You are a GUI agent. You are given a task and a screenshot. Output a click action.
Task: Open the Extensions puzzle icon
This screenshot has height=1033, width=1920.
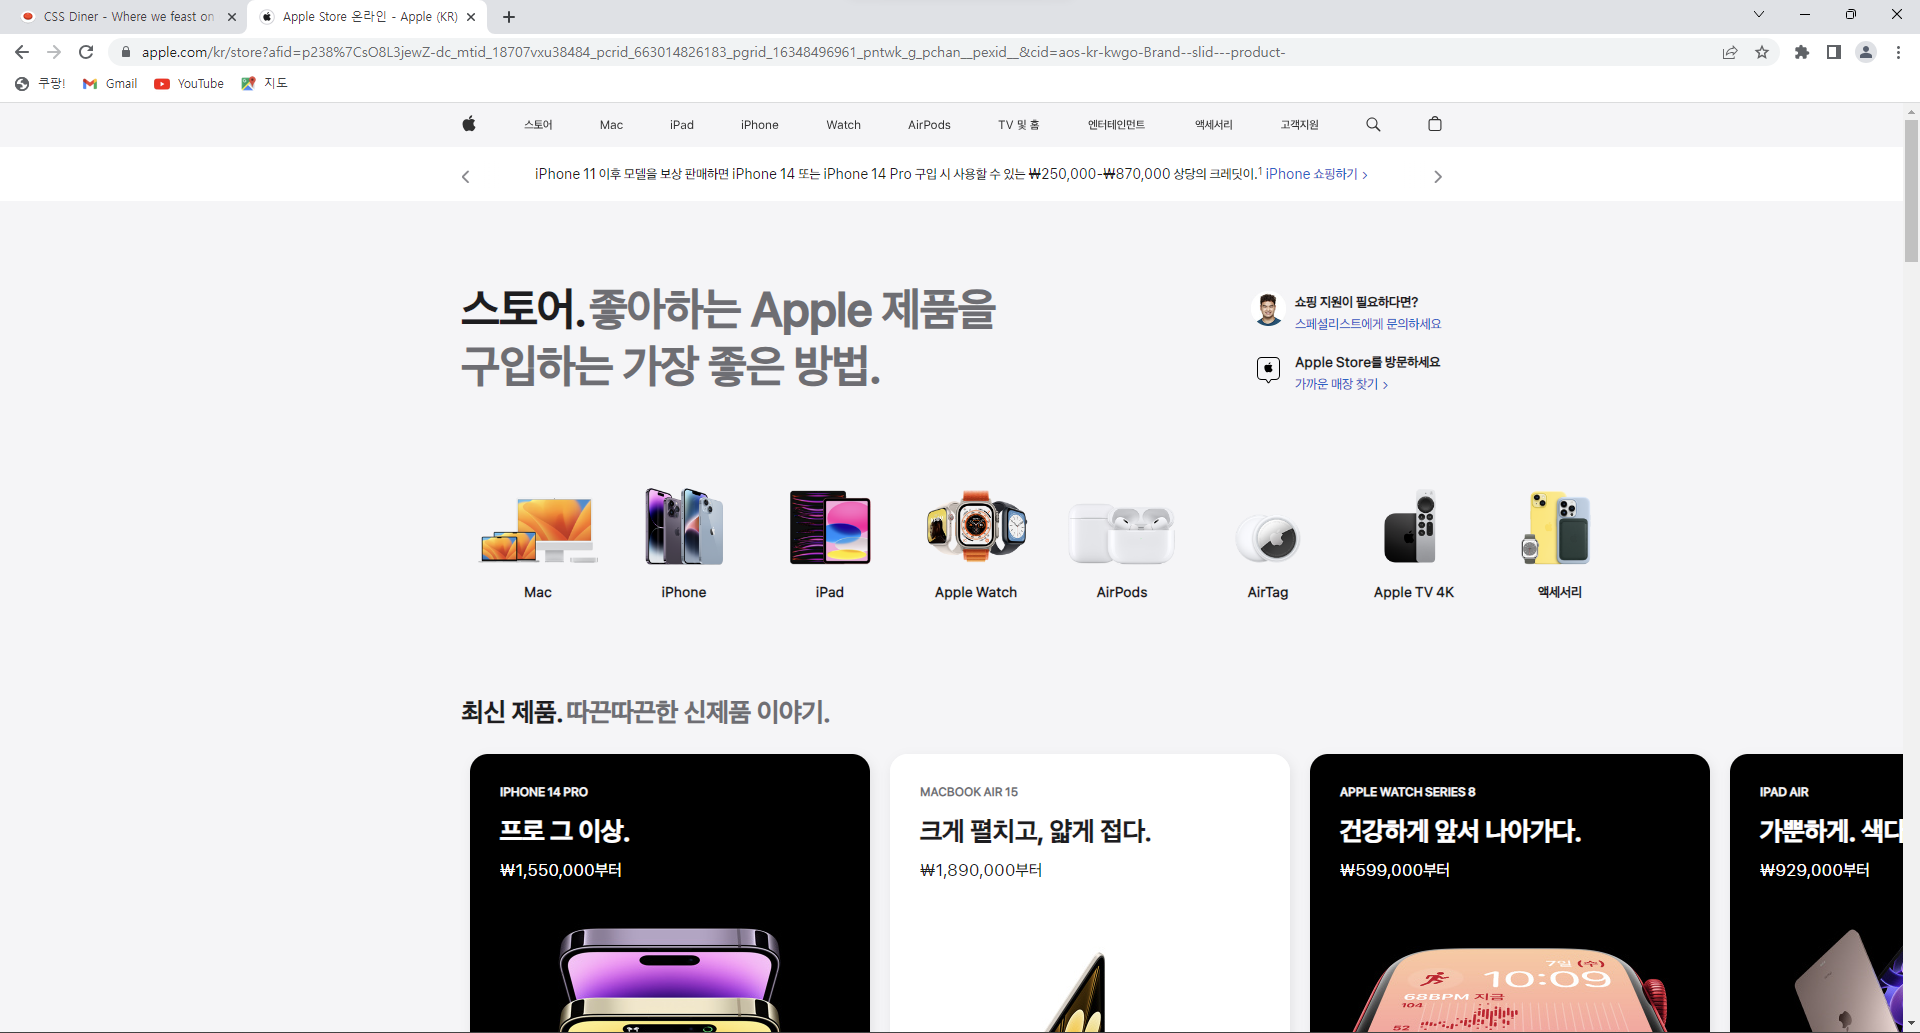coord(1802,52)
